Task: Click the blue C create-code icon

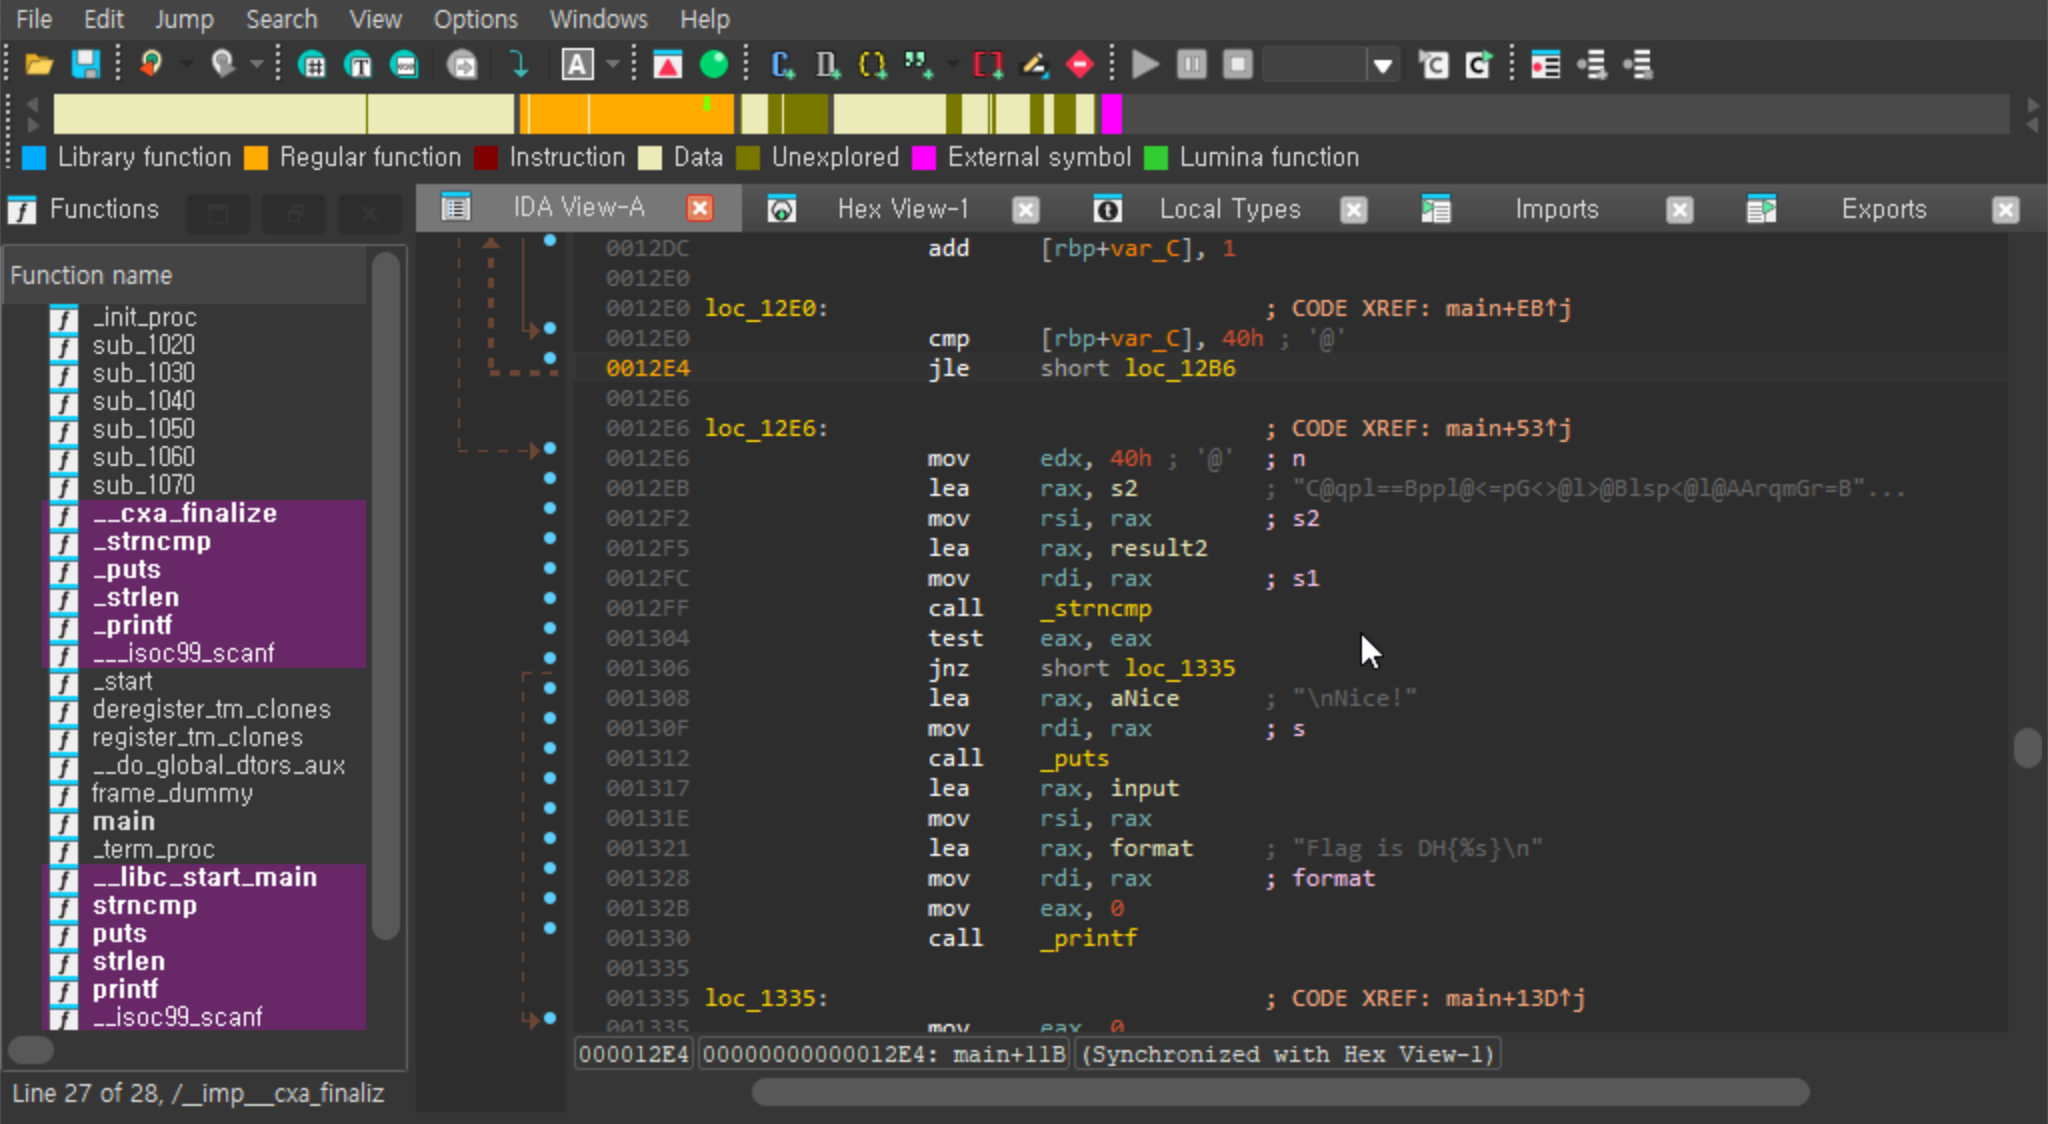Action: coord(782,66)
